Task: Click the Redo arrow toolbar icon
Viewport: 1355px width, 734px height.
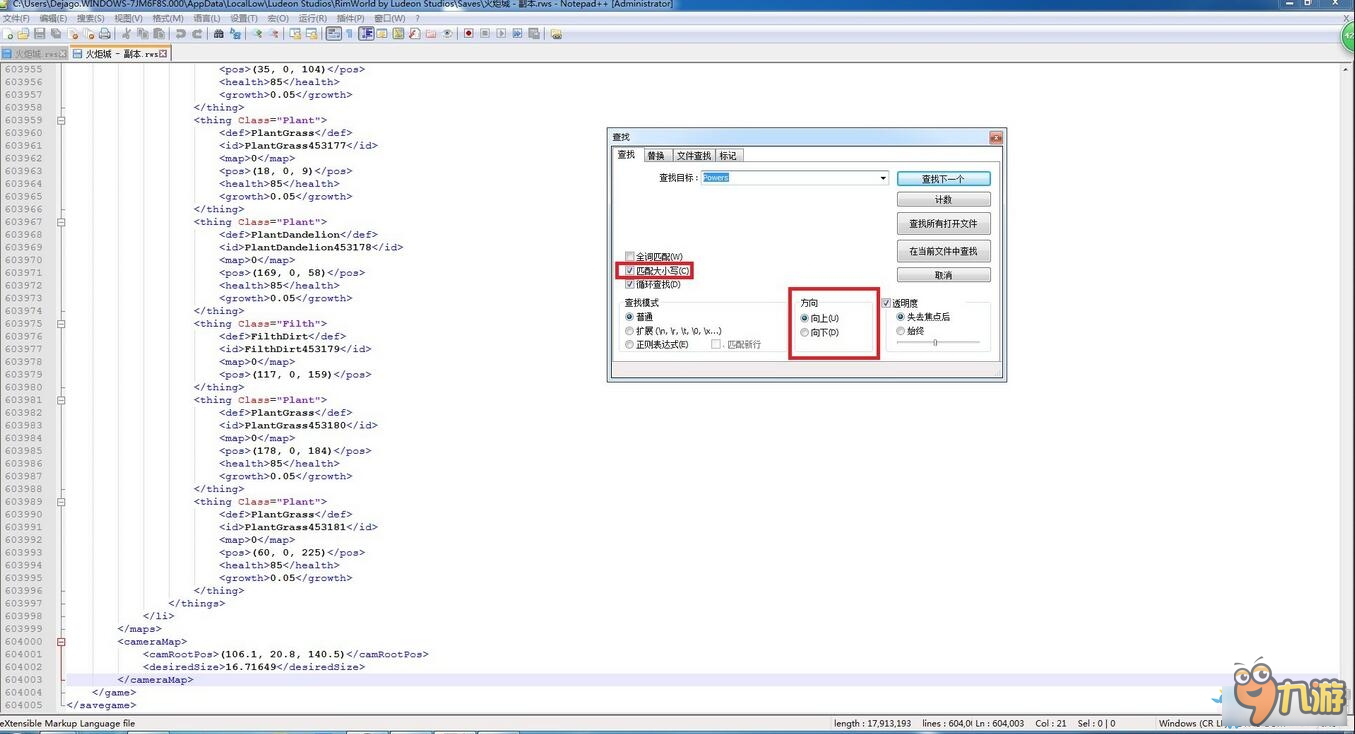Action: coord(197,33)
